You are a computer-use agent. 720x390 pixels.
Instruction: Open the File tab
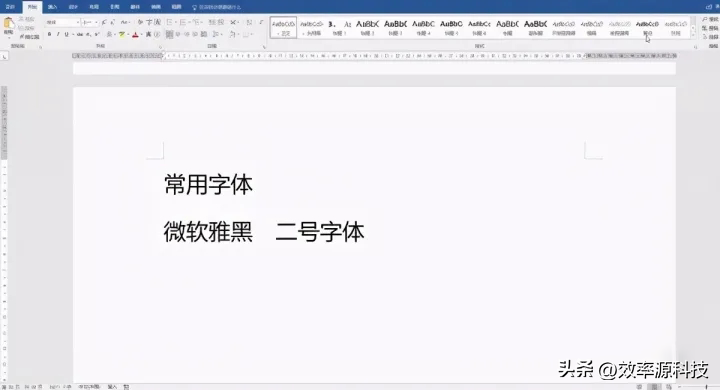click(x=10, y=7)
